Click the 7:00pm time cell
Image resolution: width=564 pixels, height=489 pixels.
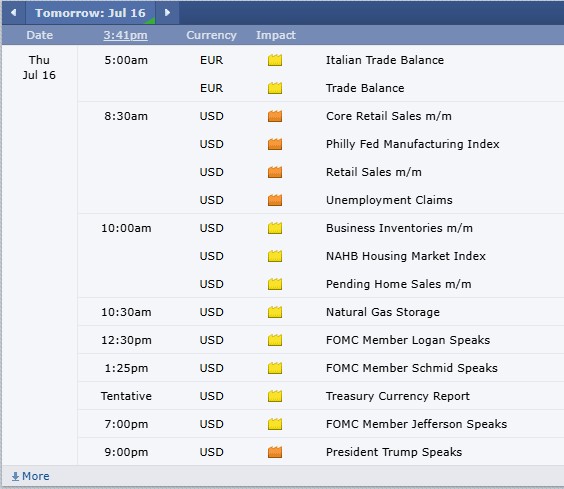coord(126,424)
